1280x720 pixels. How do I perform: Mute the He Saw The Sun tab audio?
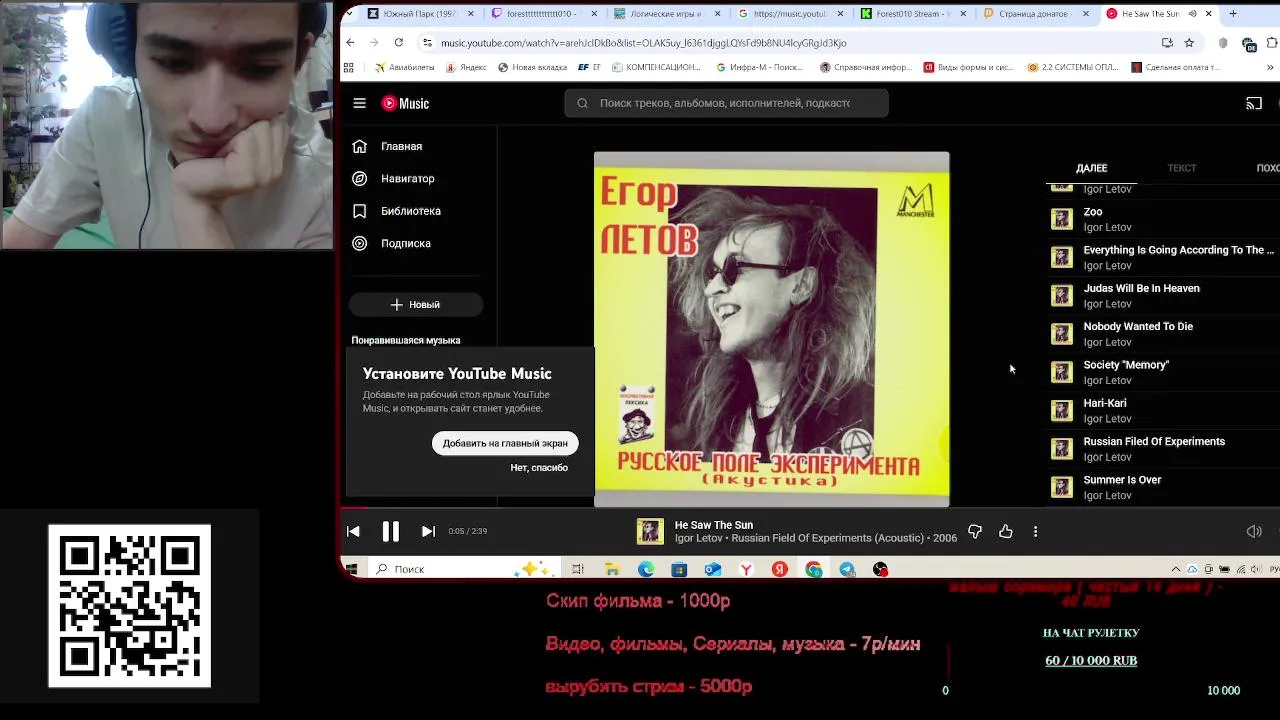coord(1192,14)
